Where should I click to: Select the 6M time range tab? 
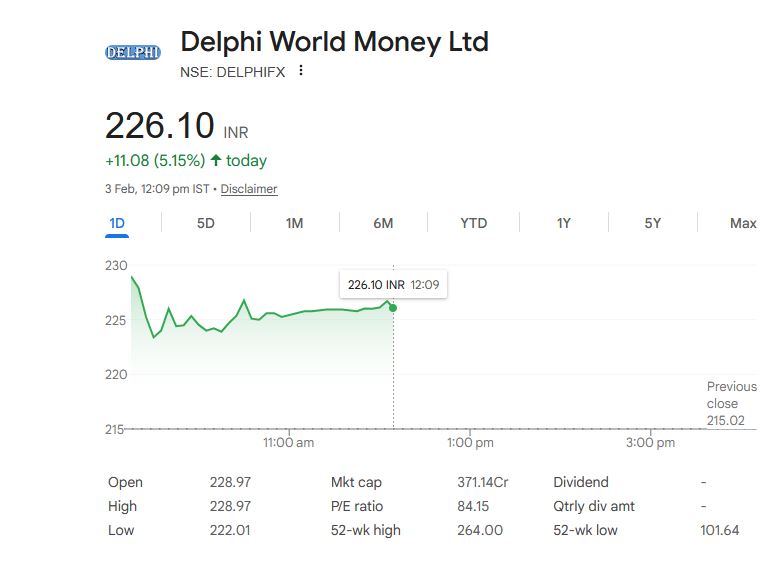coord(383,223)
